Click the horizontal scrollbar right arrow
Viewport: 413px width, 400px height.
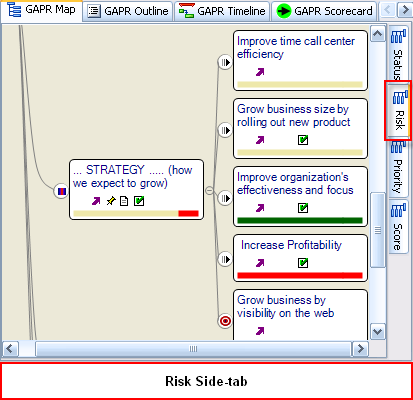pyautogui.click(x=360, y=349)
